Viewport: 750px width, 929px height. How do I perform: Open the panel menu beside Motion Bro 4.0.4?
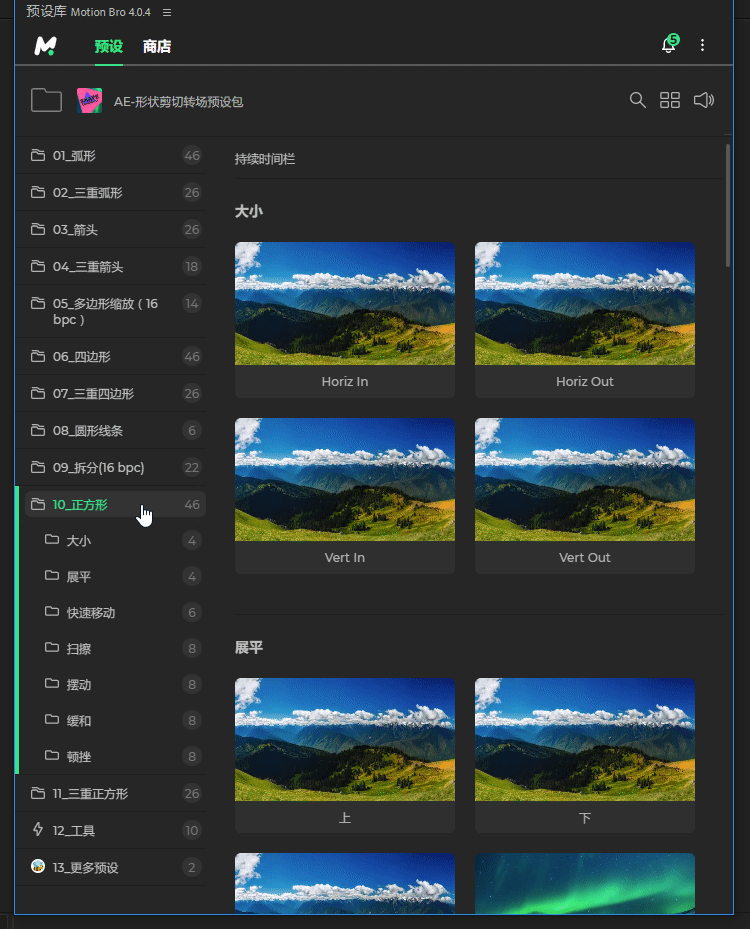click(x=167, y=12)
